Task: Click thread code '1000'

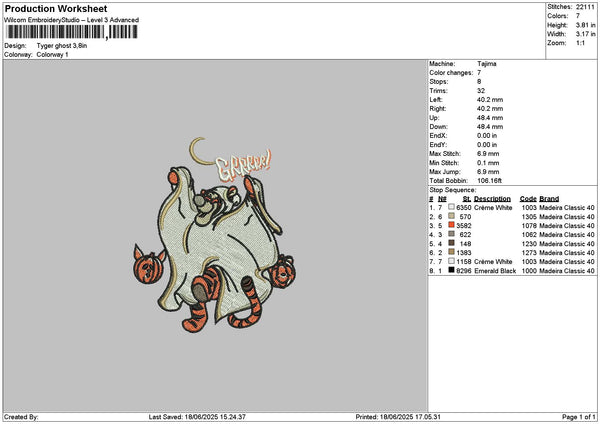Action: click(x=529, y=271)
